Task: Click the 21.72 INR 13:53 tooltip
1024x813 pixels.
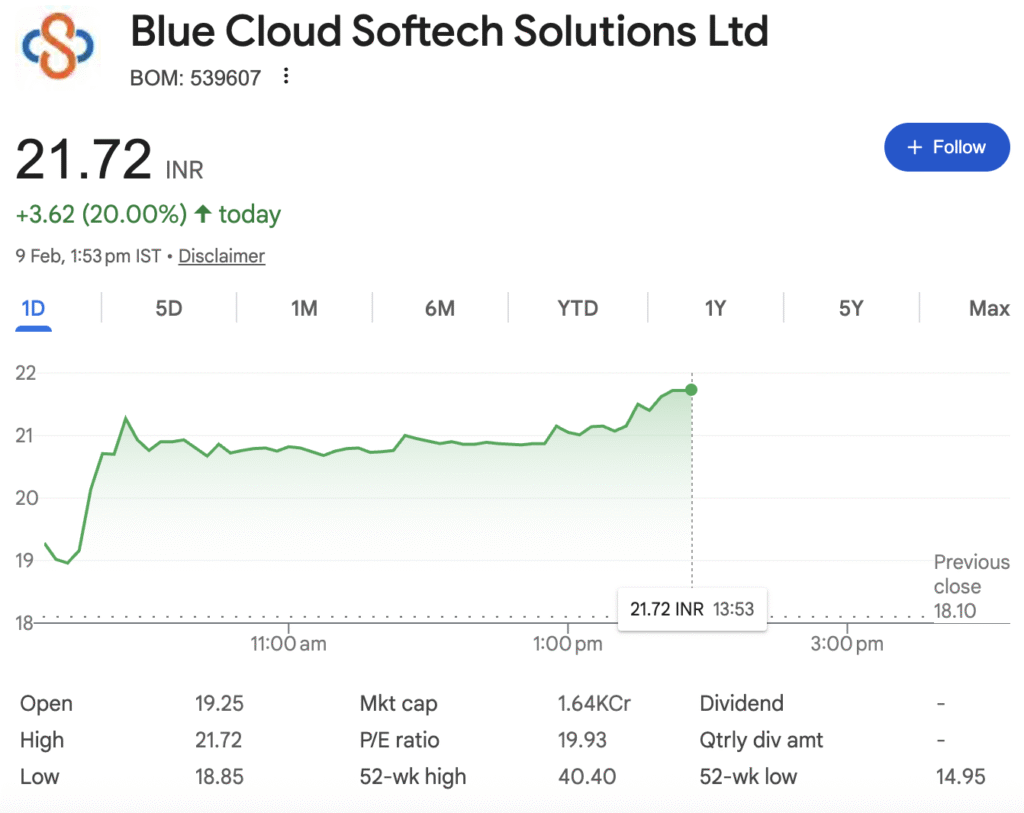Action: [x=691, y=609]
